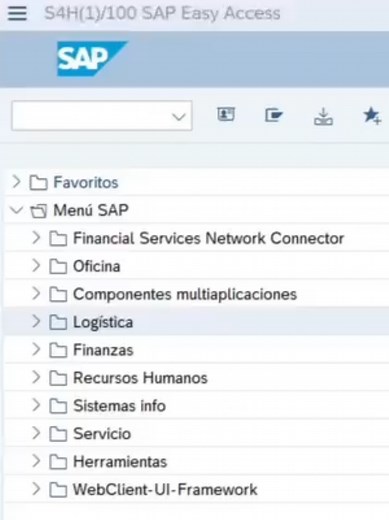
Task: Click the Oficina folder icon
Action: point(58,267)
